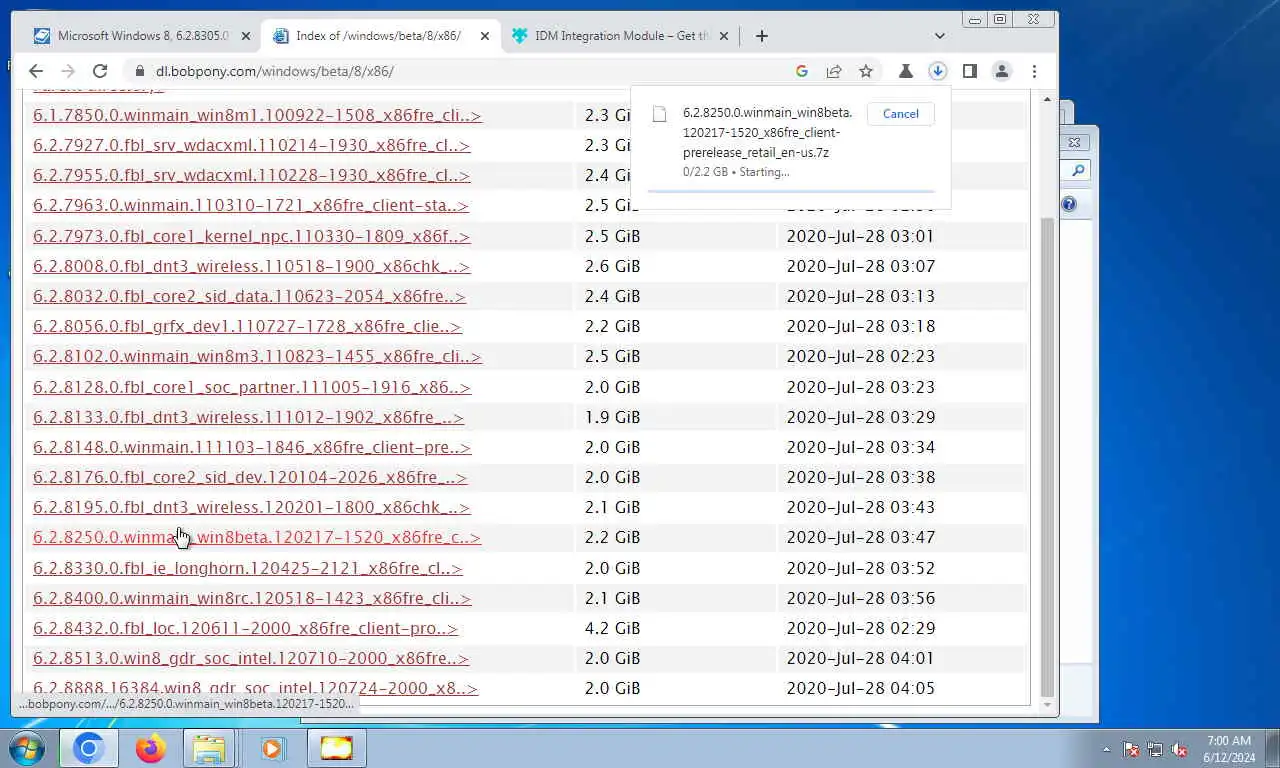The width and height of the screenshot is (1280, 768).
Task: Open 6.2.8133.0.fbl_dnt3_wireless link
Action: pos(248,417)
